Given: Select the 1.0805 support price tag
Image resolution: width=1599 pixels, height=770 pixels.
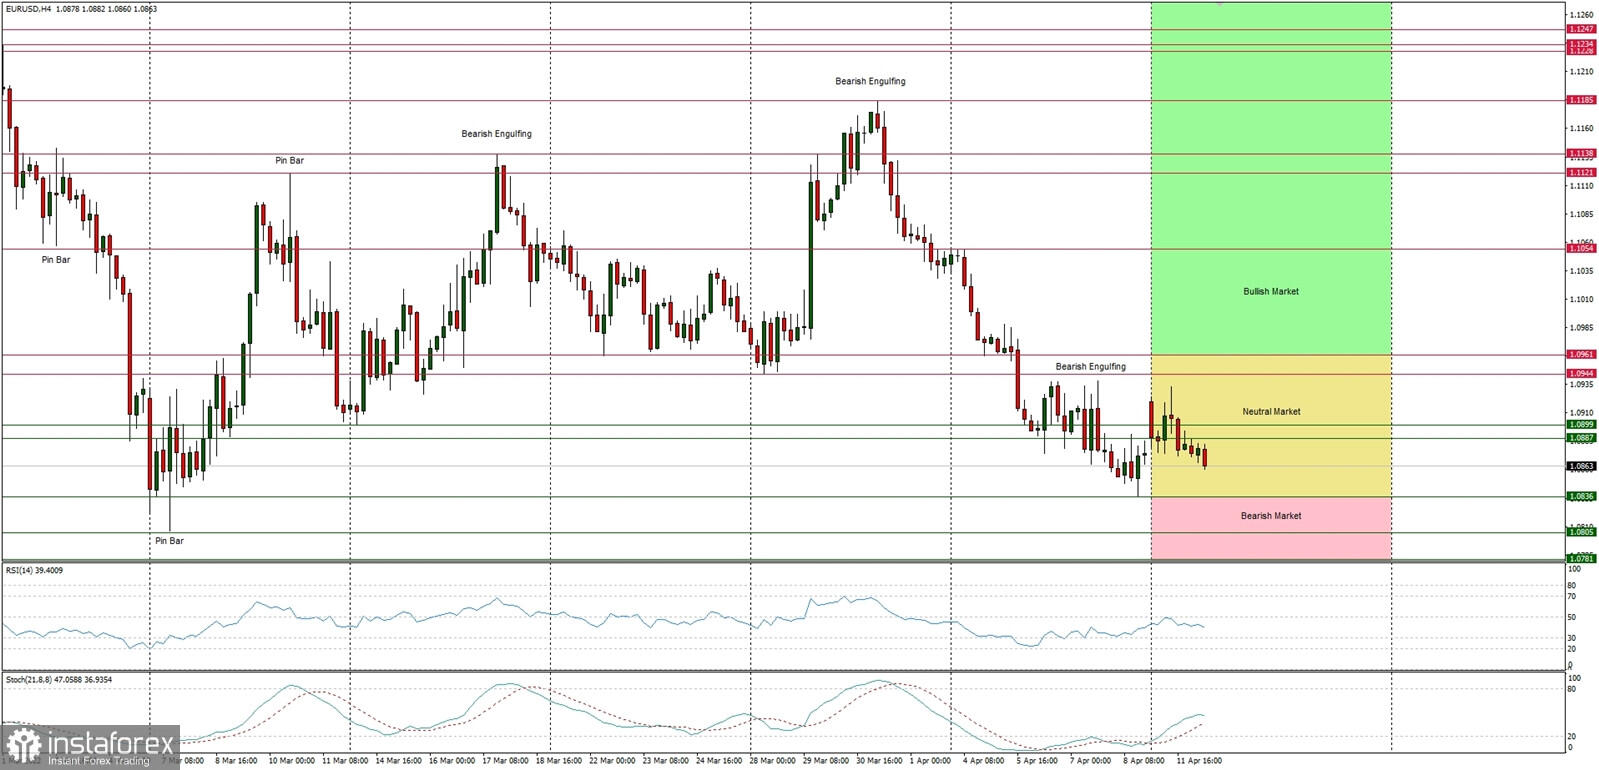Looking at the screenshot, I should [x=1581, y=532].
